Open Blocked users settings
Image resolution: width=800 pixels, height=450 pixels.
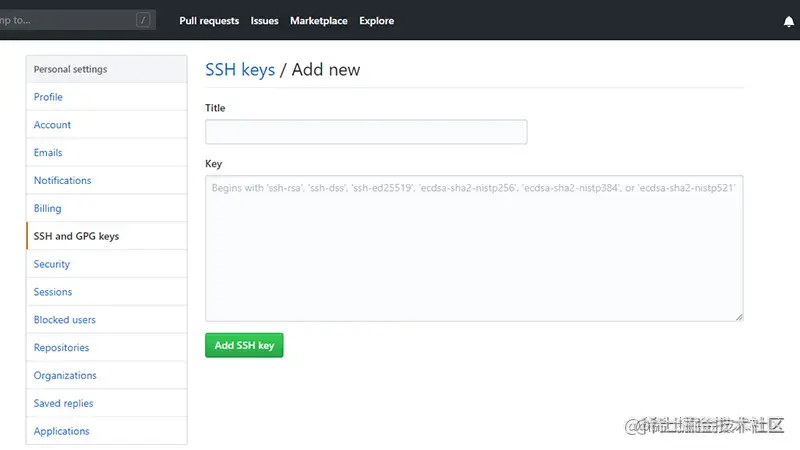tap(107, 319)
